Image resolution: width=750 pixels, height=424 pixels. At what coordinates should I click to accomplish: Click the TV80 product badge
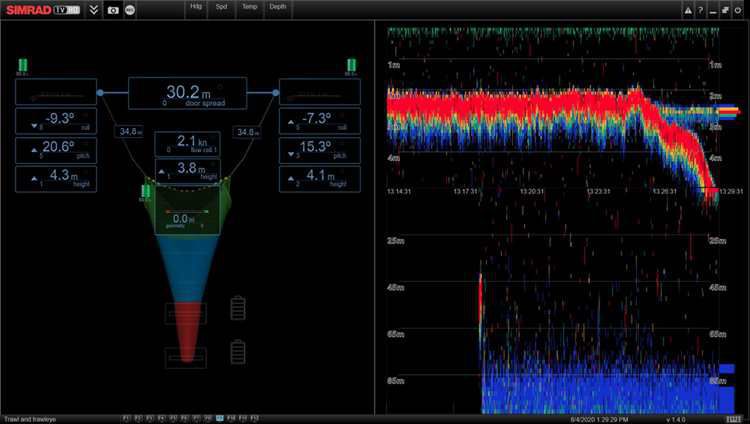point(66,10)
